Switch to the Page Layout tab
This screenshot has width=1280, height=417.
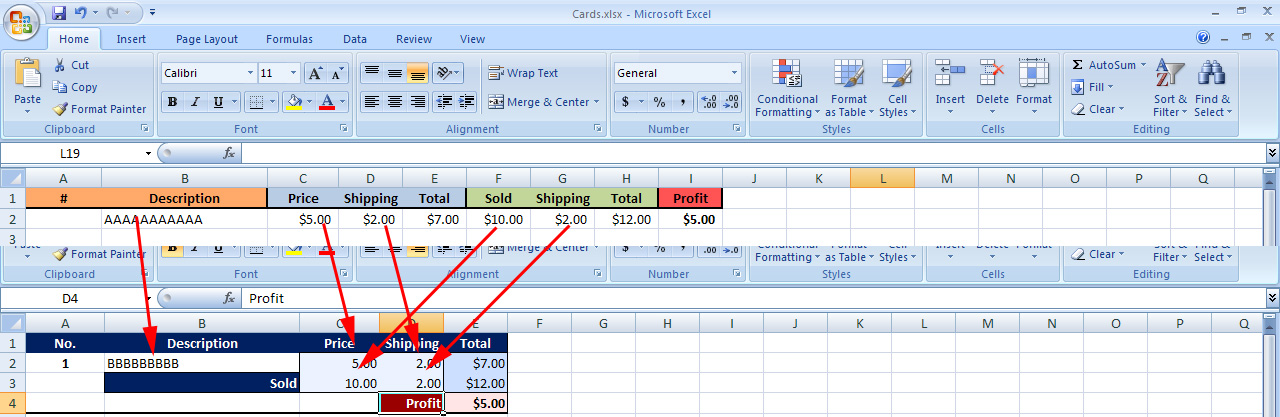(x=206, y=39)
